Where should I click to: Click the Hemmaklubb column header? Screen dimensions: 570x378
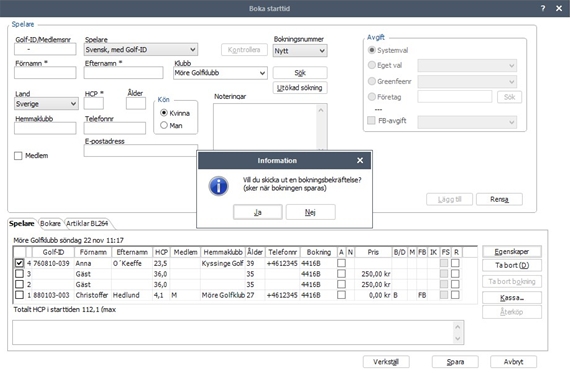click(x=223, y=252)
